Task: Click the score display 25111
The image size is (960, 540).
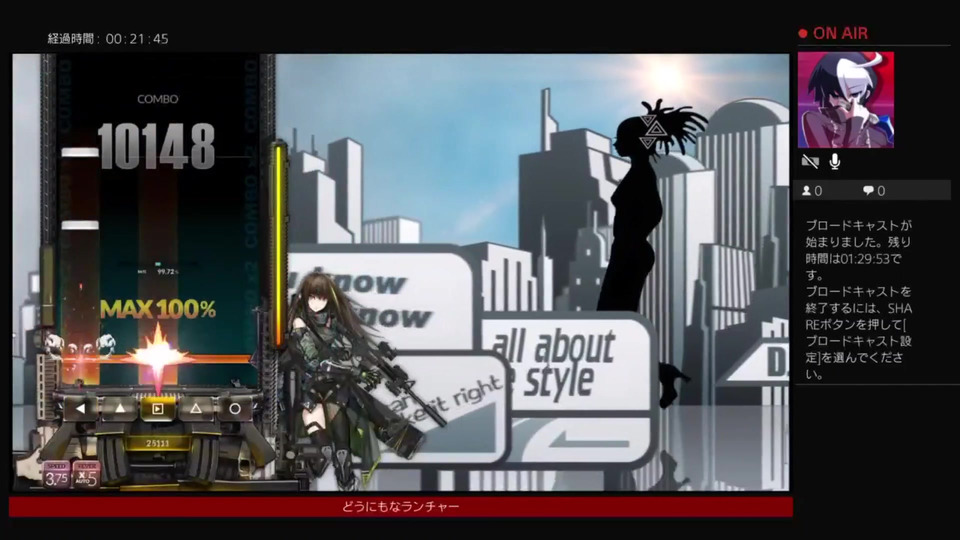Action: coord(157,443)
